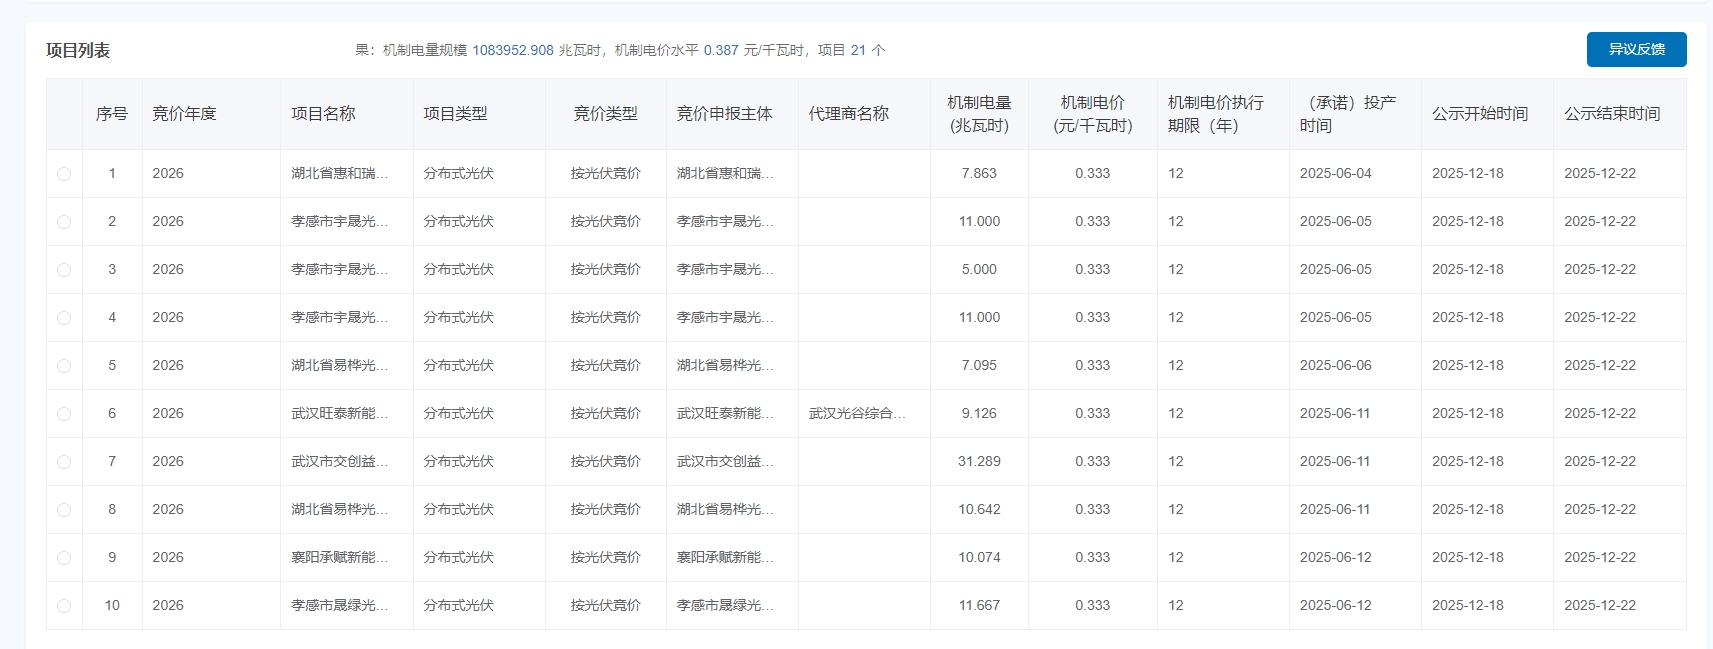Click the 机制电量(兆瓦时) column header
This screenshot has width=1713, height=649.
[979, 114]
